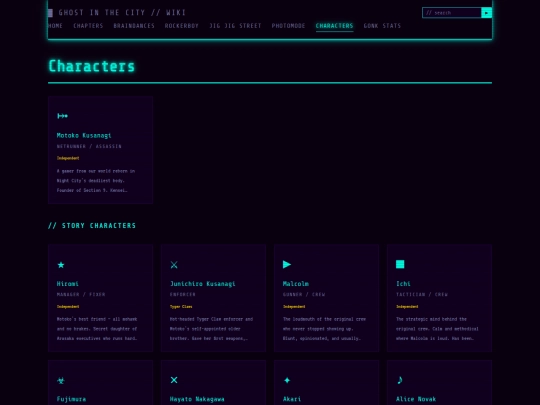The image size is (540, 405).
Task: Click the Characters page heading
Action: coord(92,66)
